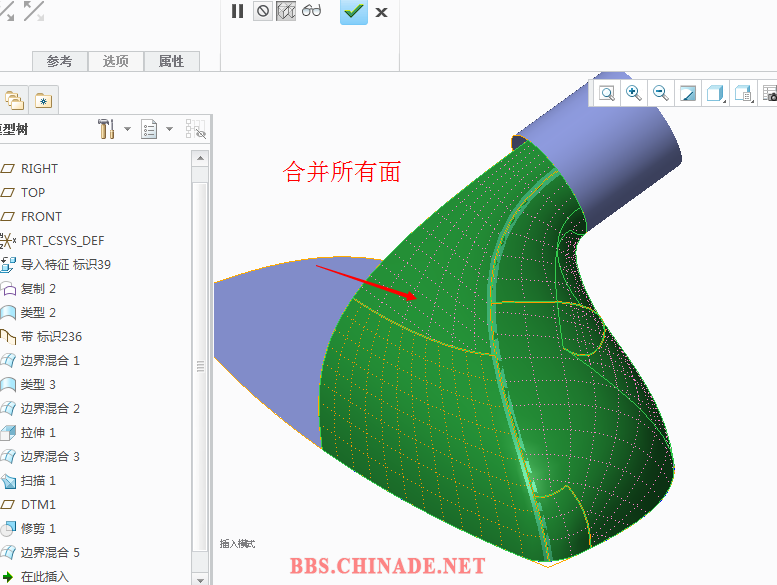This screenshot has height=585, width=777.
Task: Toggle the unattached wireframe preview button
Action: tap(286, 12)
